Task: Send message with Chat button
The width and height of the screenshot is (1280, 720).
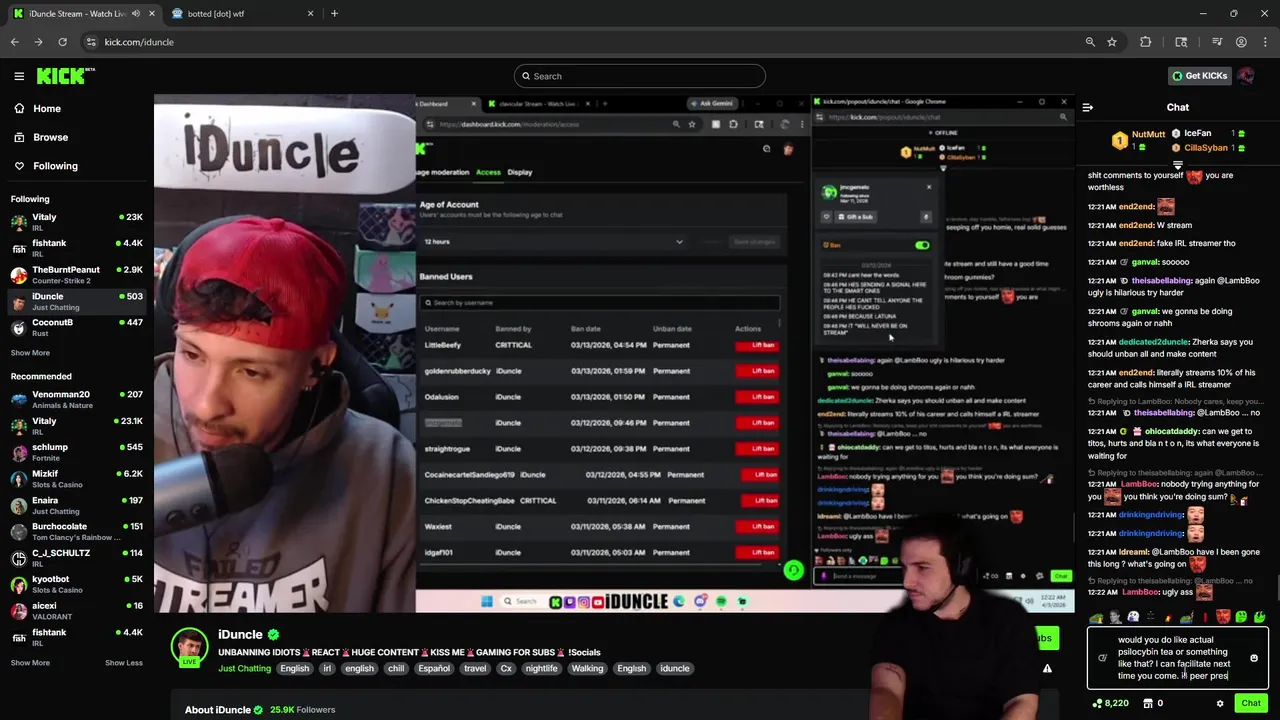Action: point(1251,703)
